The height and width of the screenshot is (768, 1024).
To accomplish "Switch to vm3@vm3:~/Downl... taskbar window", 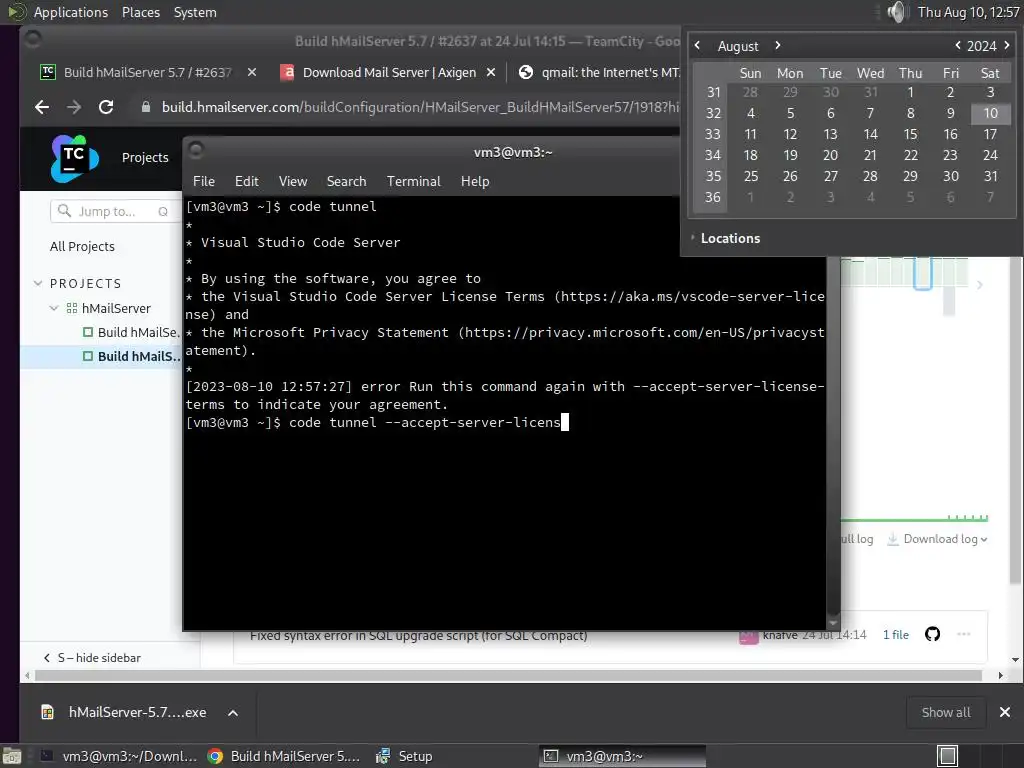I will 118,756.
